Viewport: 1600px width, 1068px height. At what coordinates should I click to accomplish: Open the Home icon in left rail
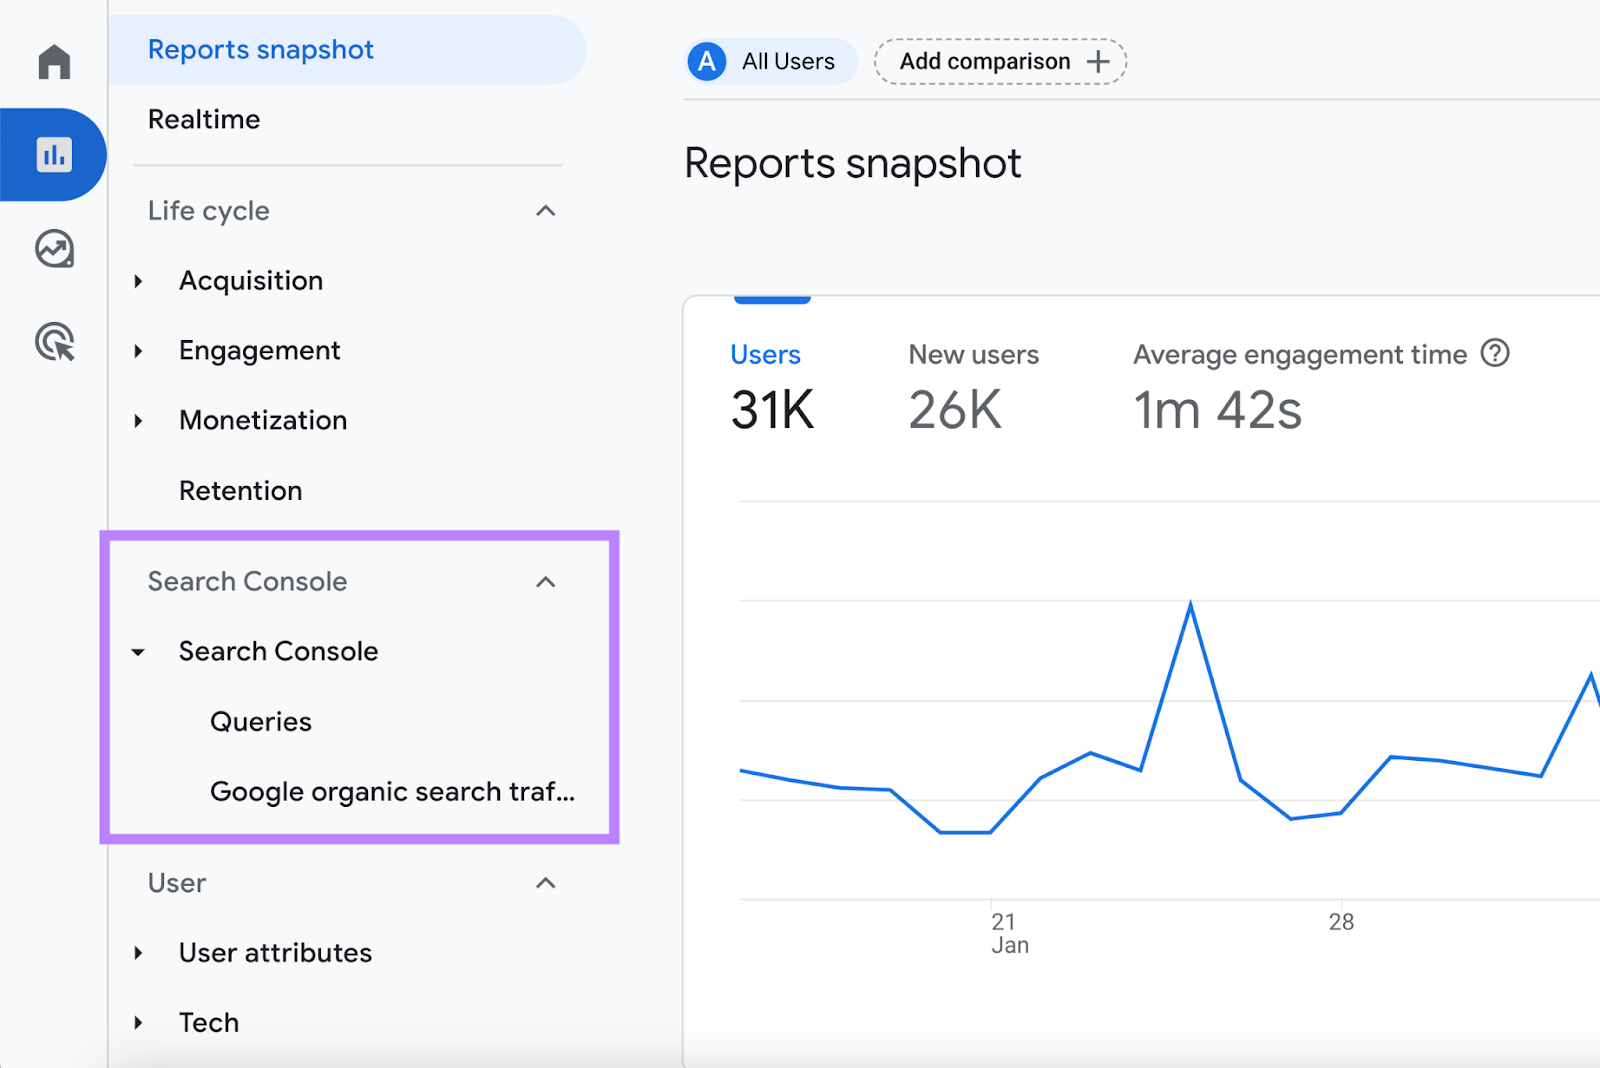pos(53,61)
